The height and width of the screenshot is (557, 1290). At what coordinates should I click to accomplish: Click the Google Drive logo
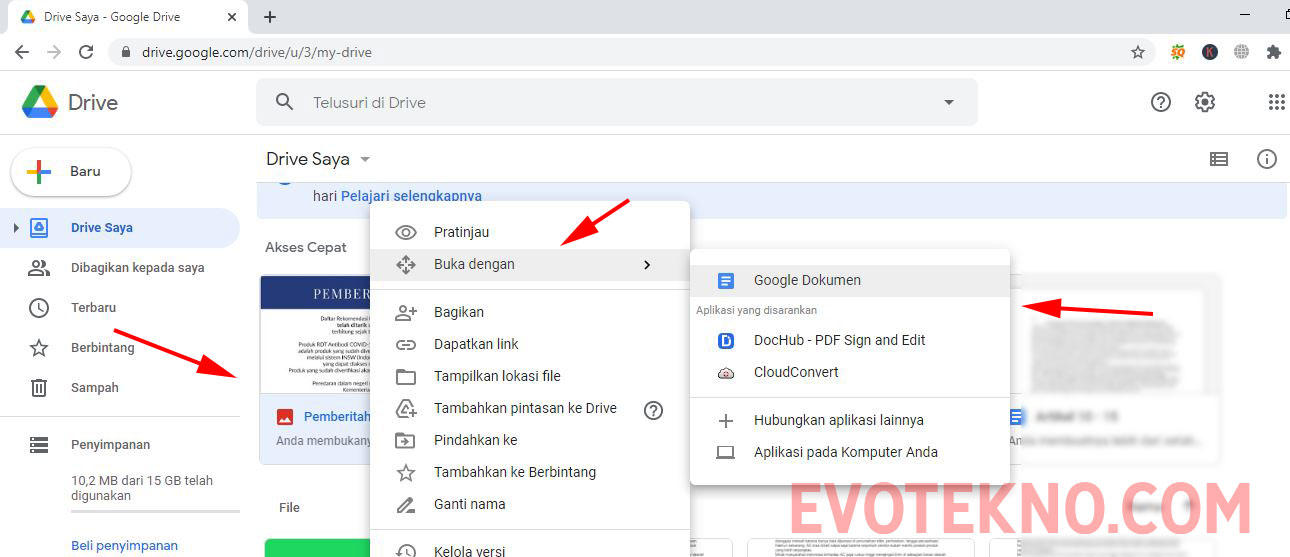(x=40, y=102)
